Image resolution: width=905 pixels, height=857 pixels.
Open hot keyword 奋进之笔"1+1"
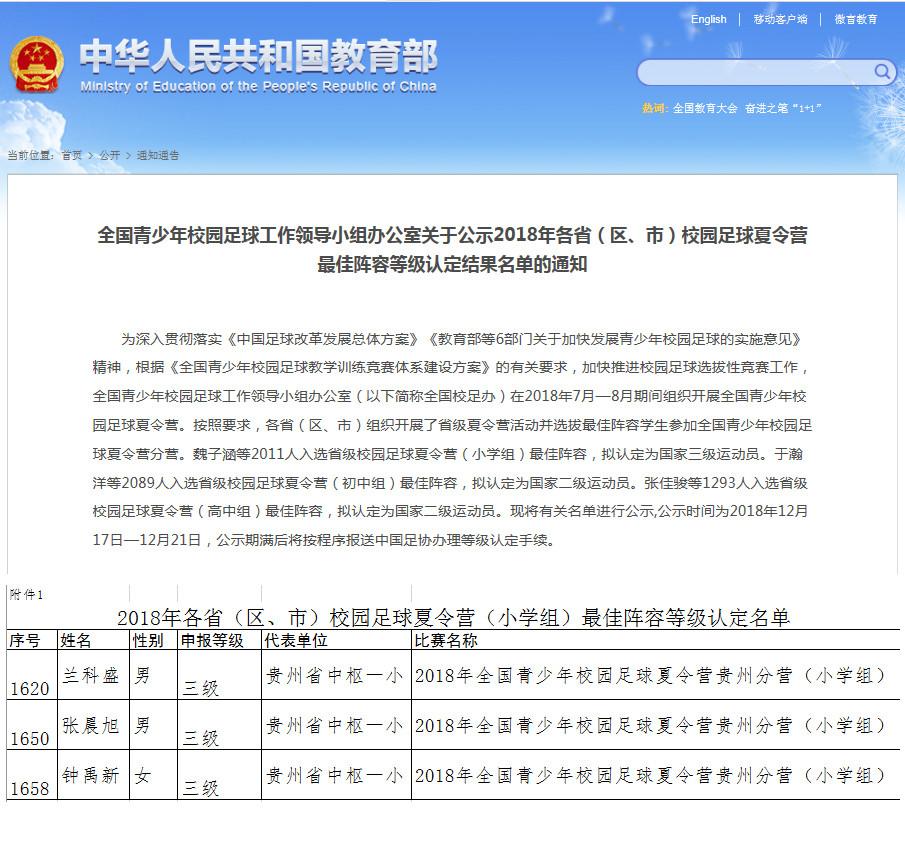coord(790,107)
